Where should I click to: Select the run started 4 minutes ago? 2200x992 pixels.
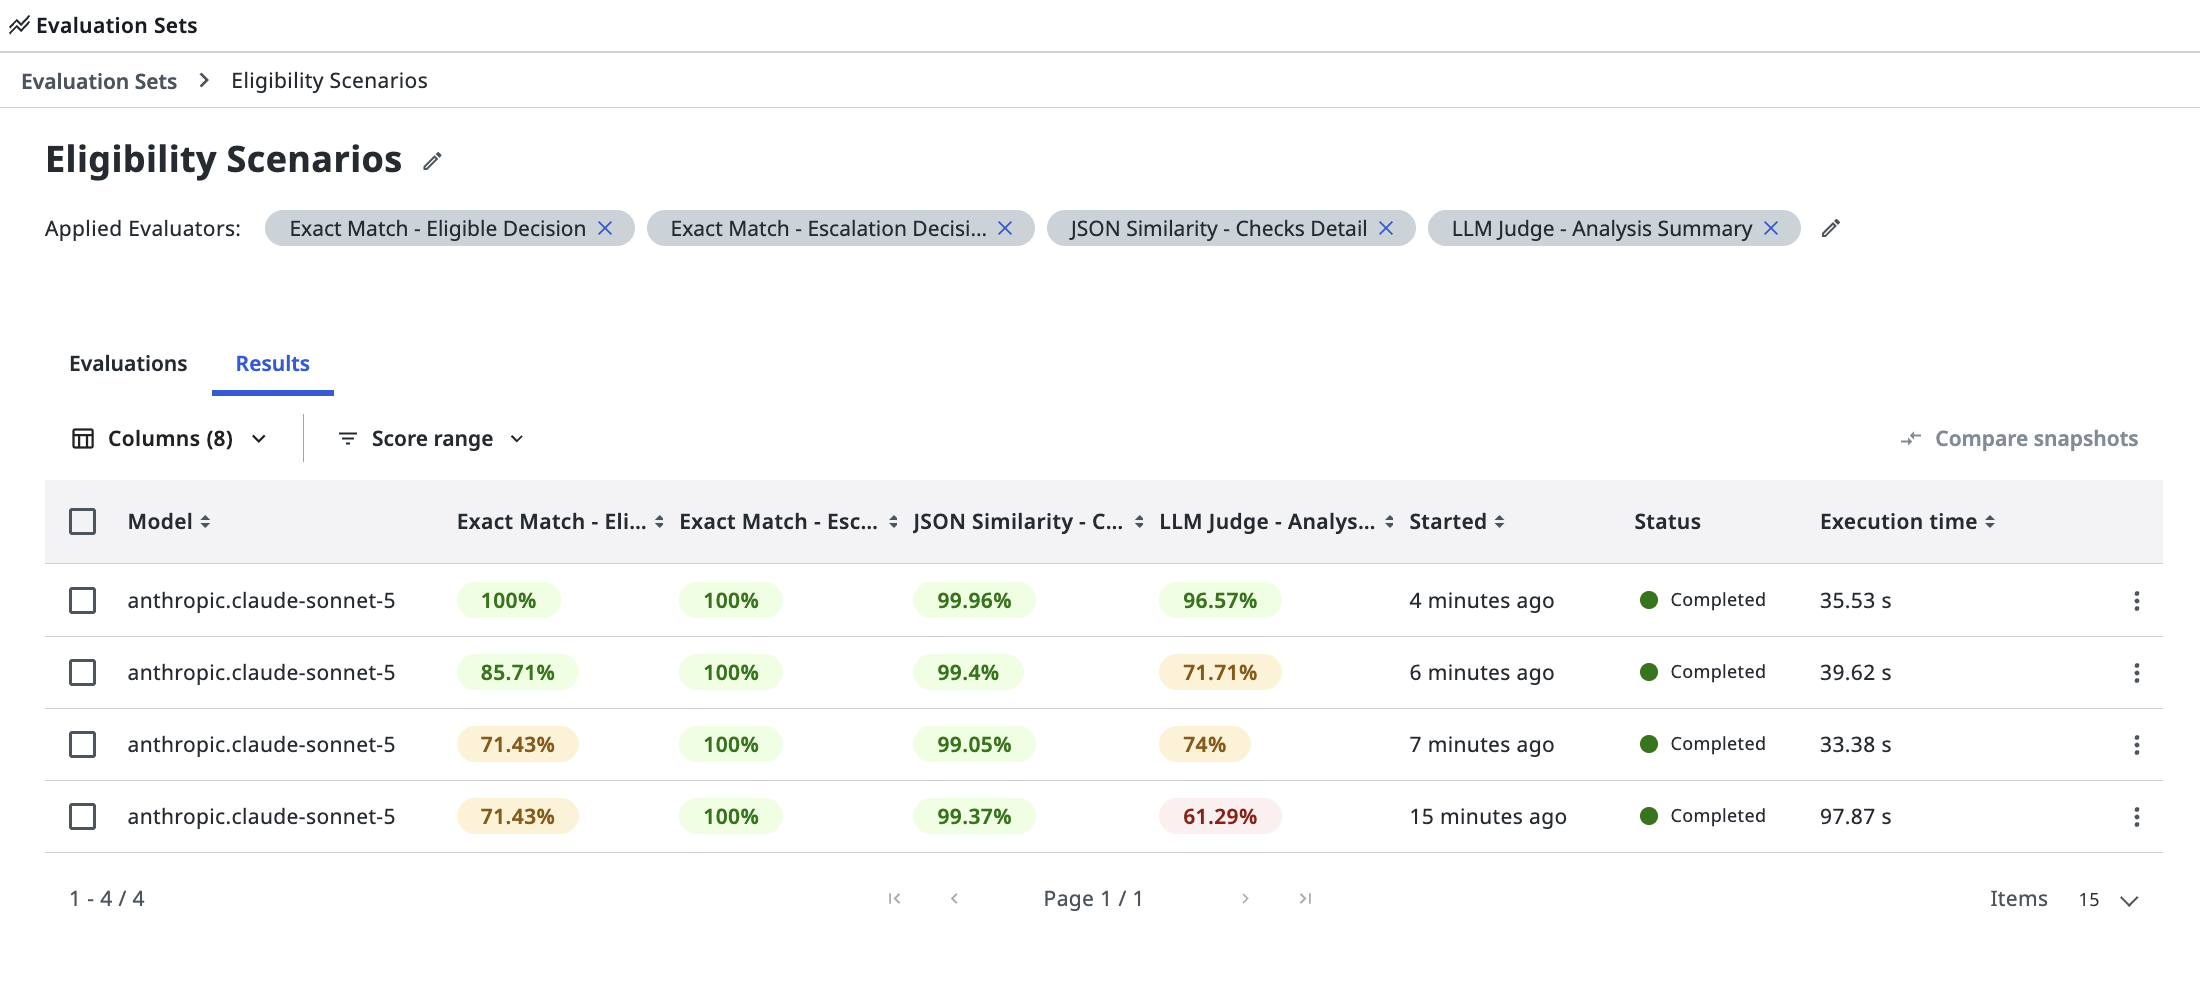click(x=83, y=600)
